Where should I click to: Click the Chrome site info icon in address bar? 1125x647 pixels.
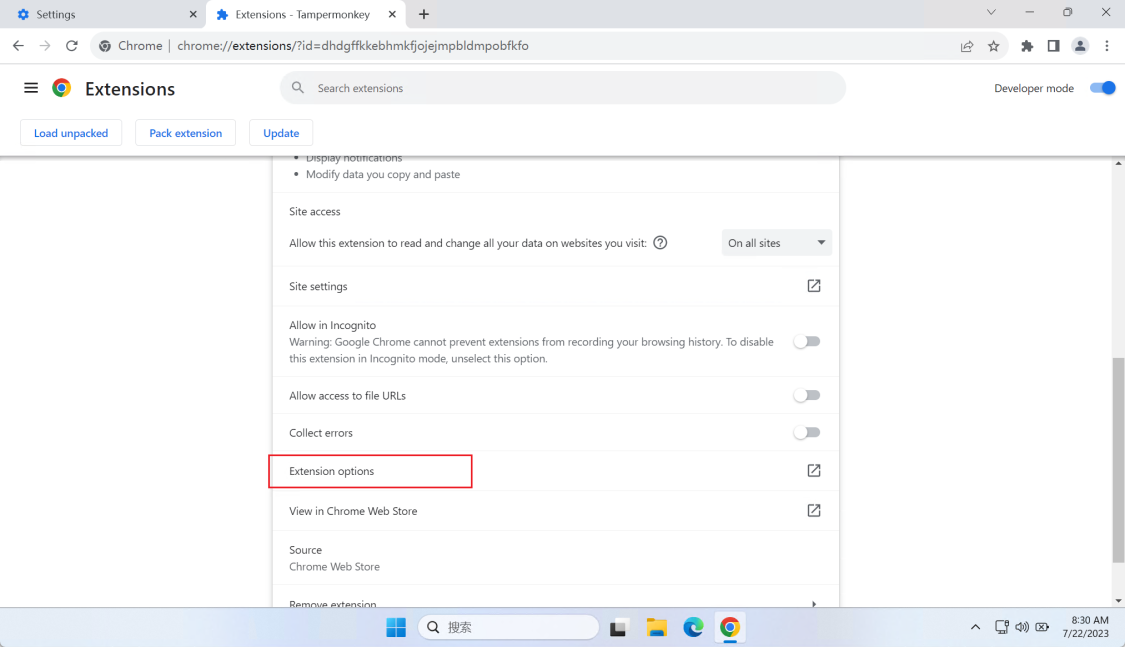click(x=105, y=46)
